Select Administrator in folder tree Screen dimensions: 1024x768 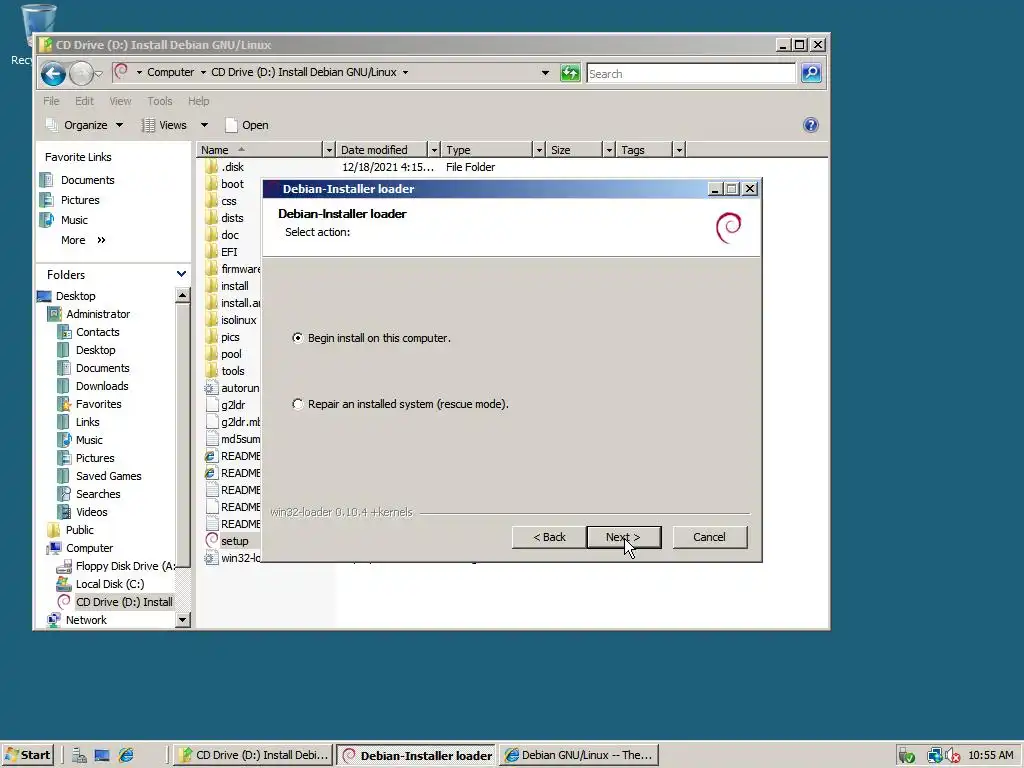coord(90,314)
